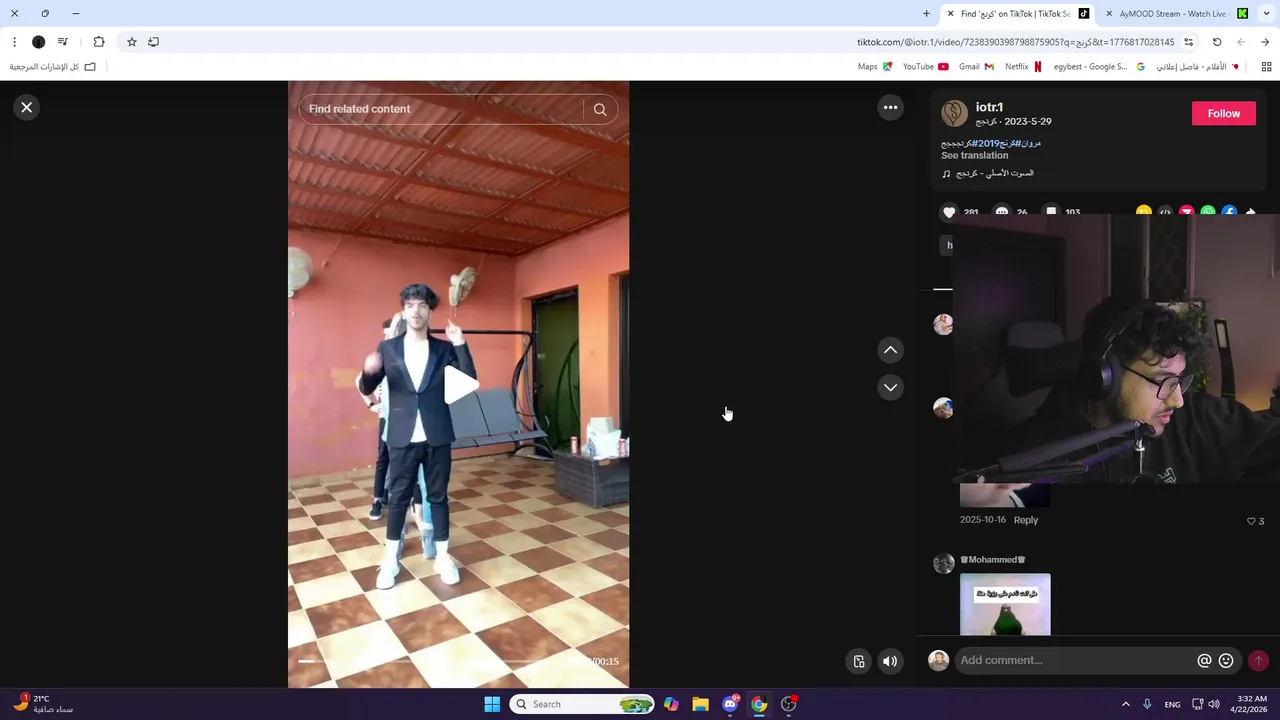1280x720 pixels.
Task: Show hidden tray icons chevron
Action: pos(1125,704)
